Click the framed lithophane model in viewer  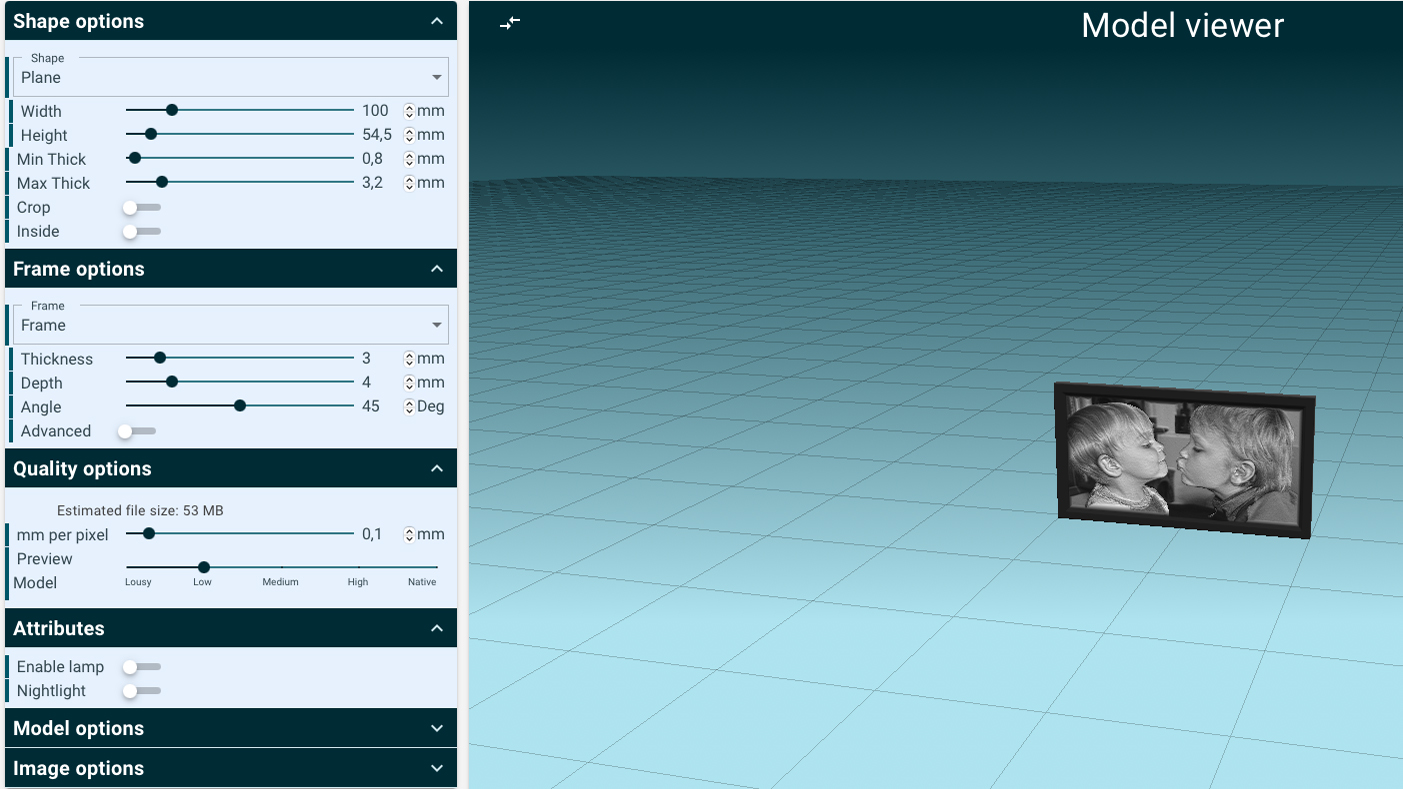[1184, 460]
